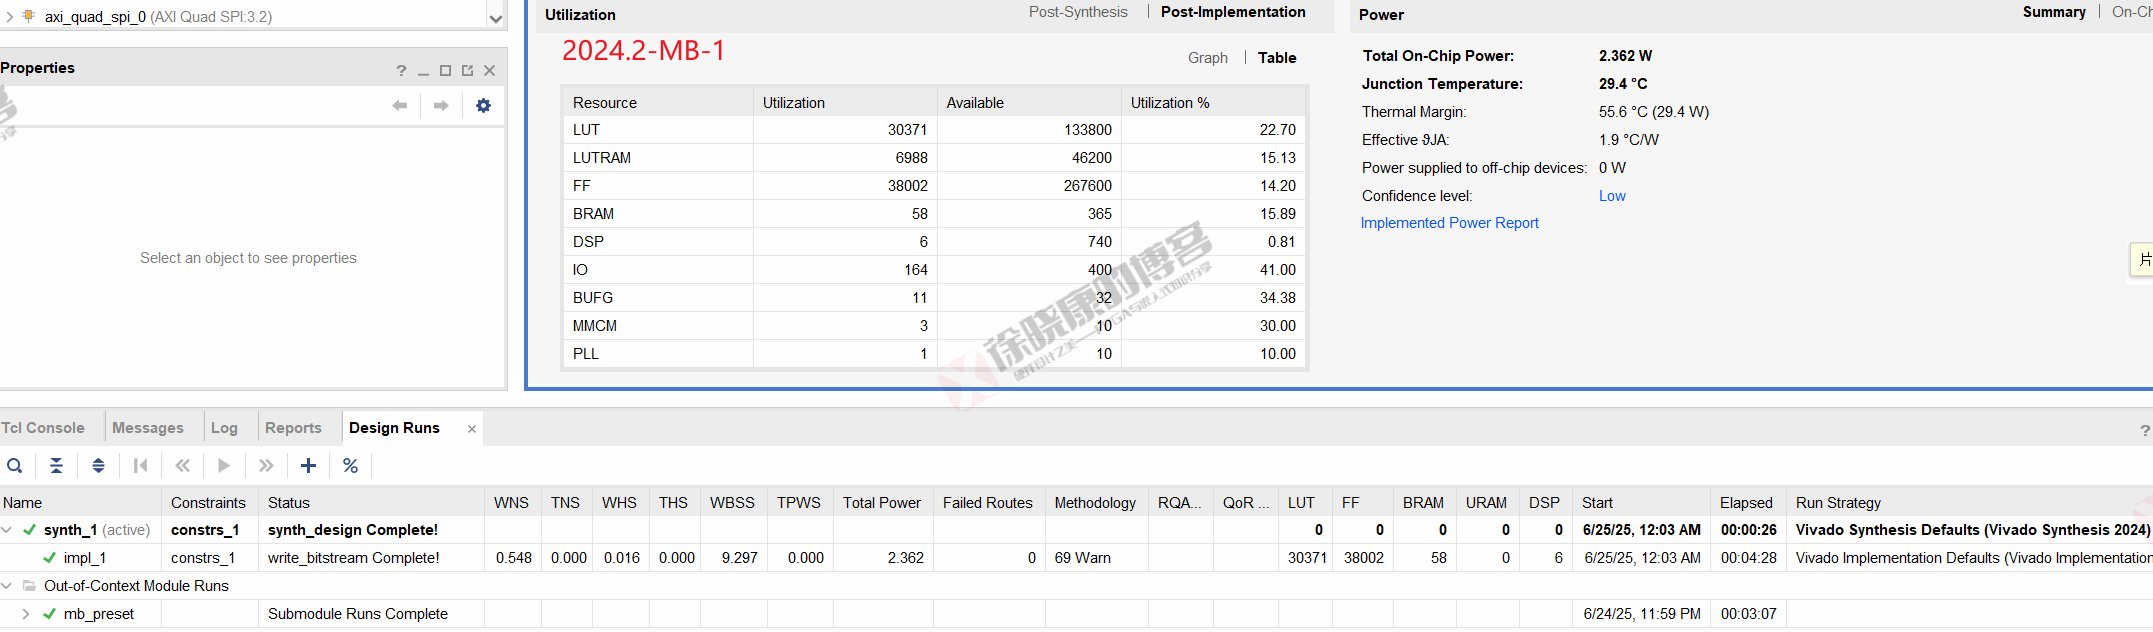Switch utilization view to Graph

pos(1208,58)
